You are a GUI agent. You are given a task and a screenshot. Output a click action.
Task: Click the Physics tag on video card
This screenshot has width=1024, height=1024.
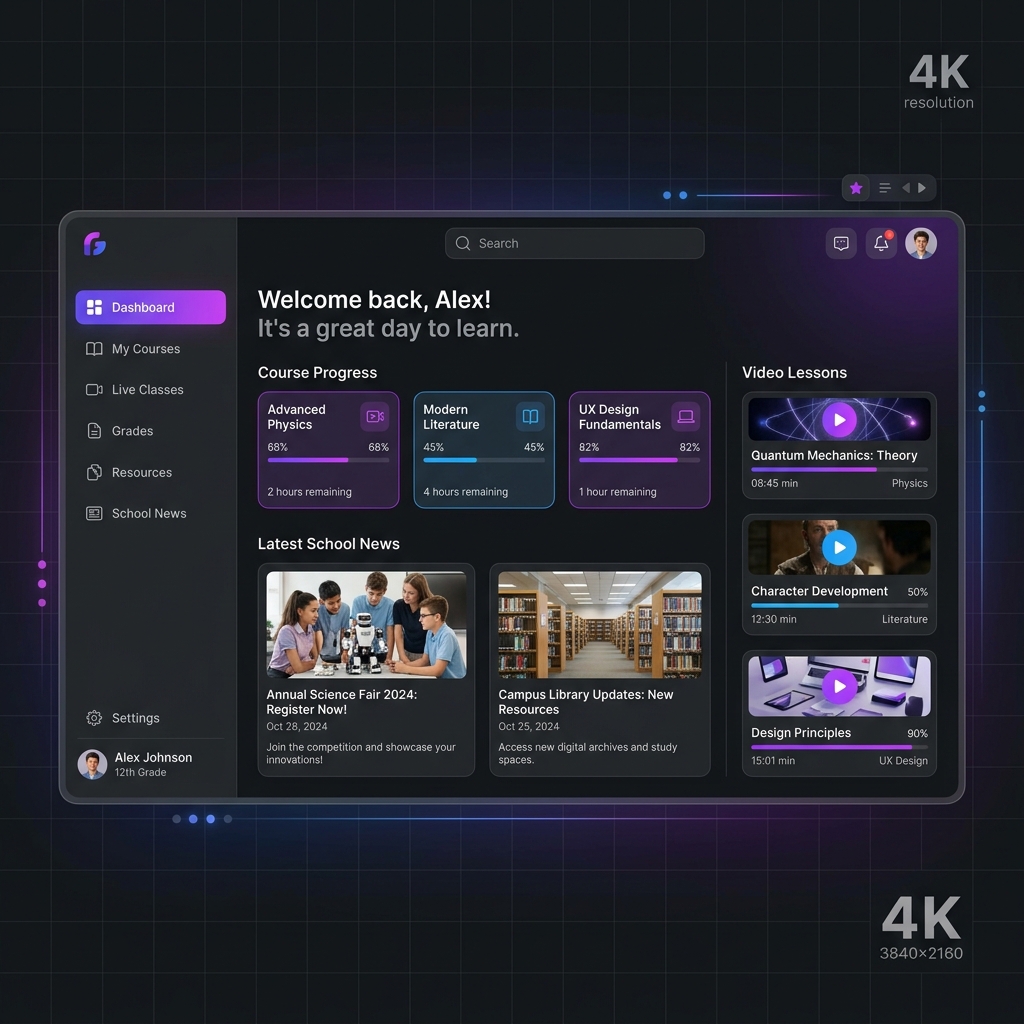tap(910, 483)
